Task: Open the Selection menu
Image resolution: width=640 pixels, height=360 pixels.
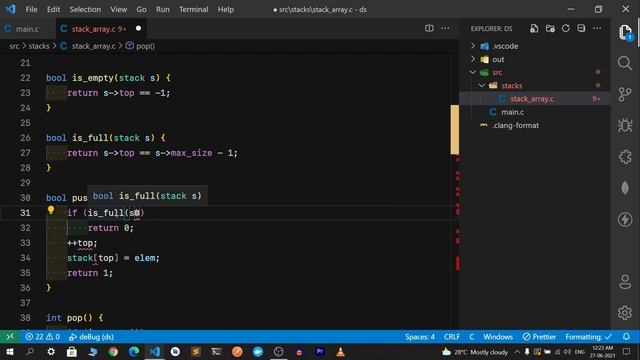Action: click(85, 9)
